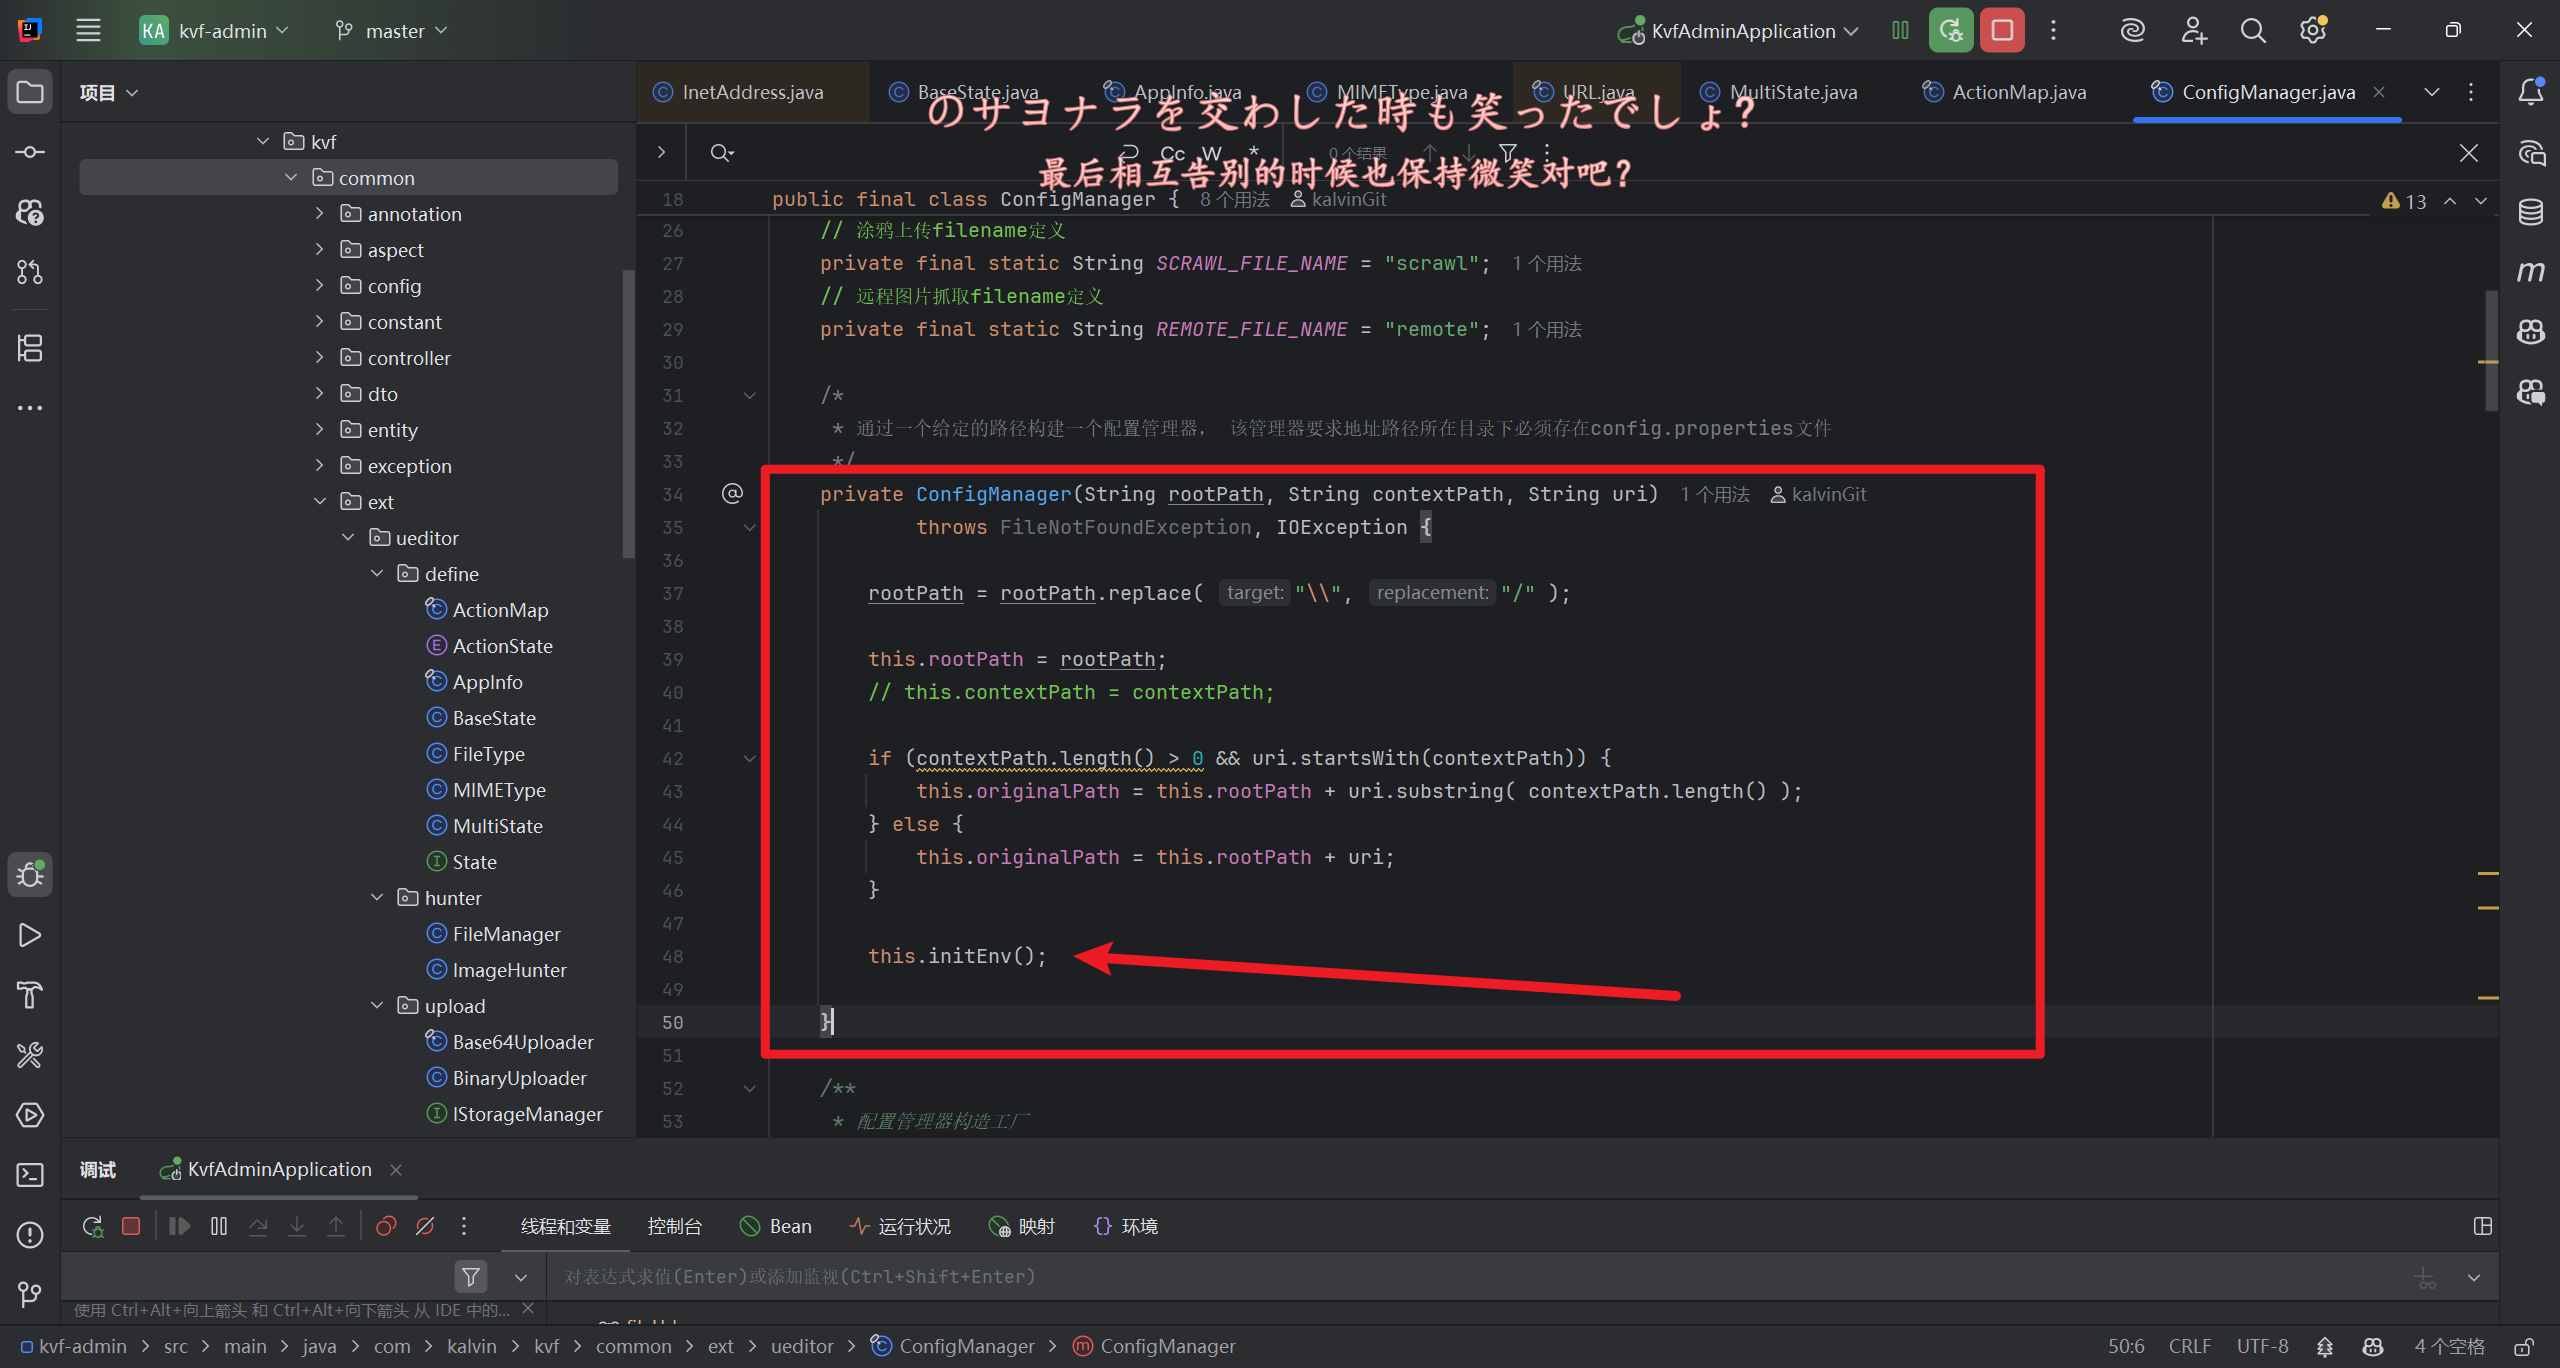2560x1368 pixels.
Task: Click the ueditor breadcrumb
Action: pyautogui.click(x=802, y=1346)
